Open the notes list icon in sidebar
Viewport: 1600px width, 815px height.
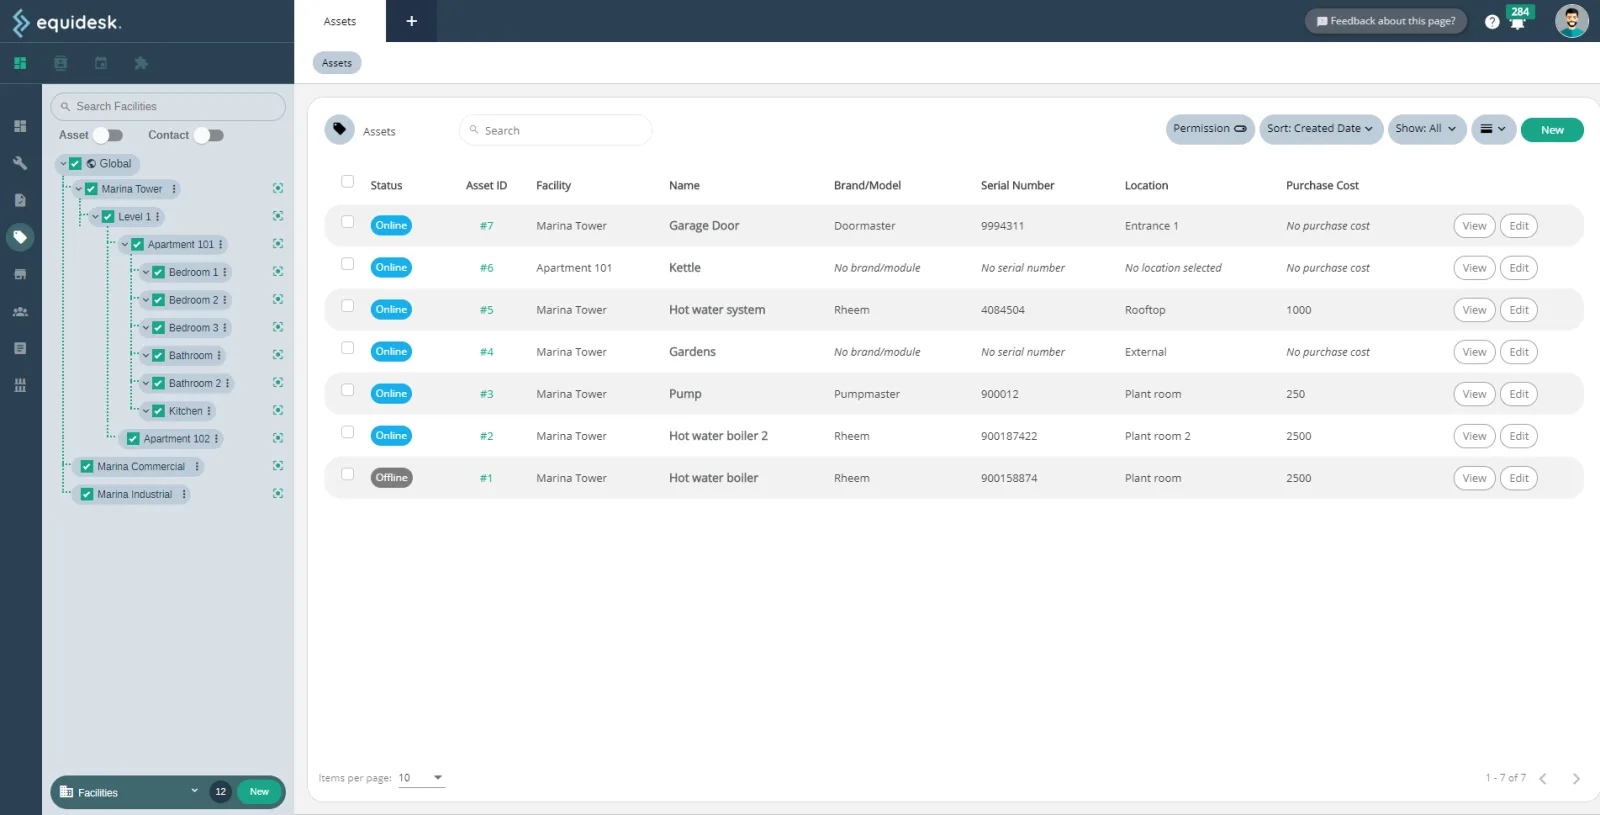click(x=20, y=348)
